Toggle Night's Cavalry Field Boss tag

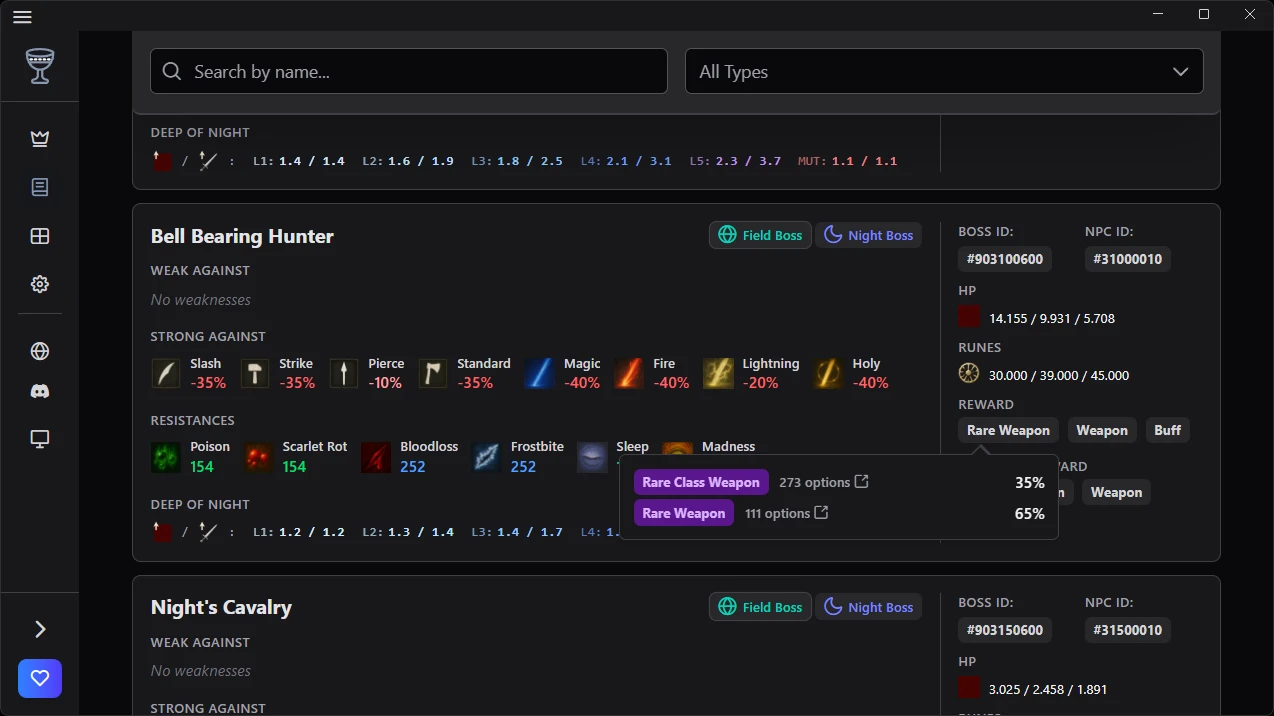click(760, 607)
